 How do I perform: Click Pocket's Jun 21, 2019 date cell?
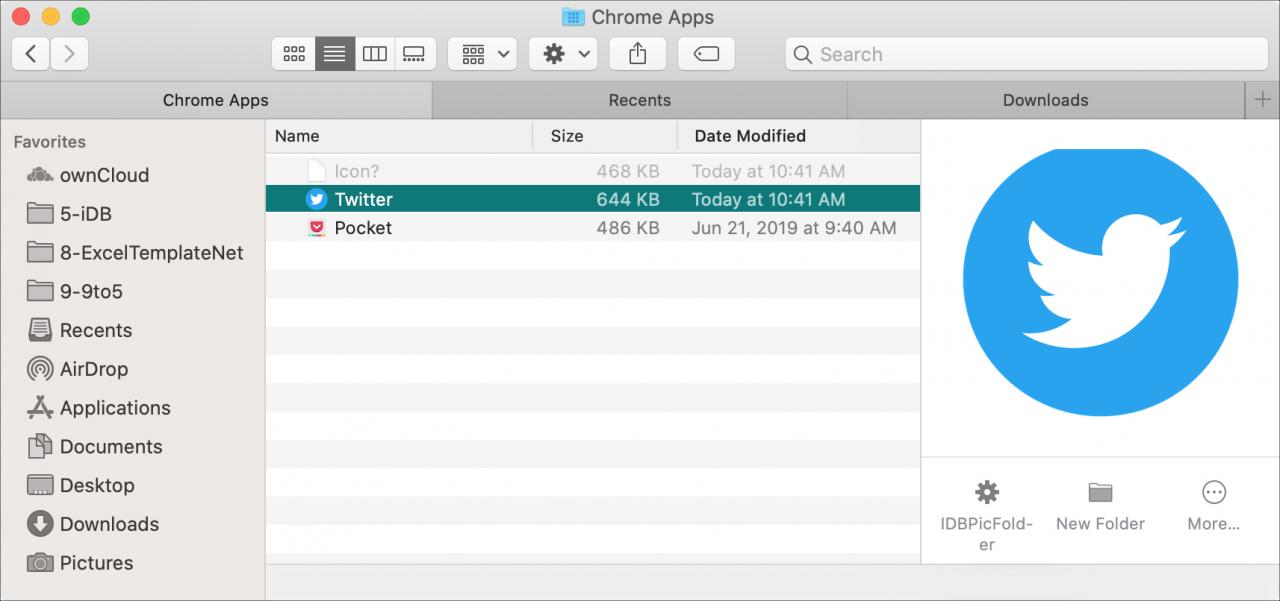[x=794, y=228]
